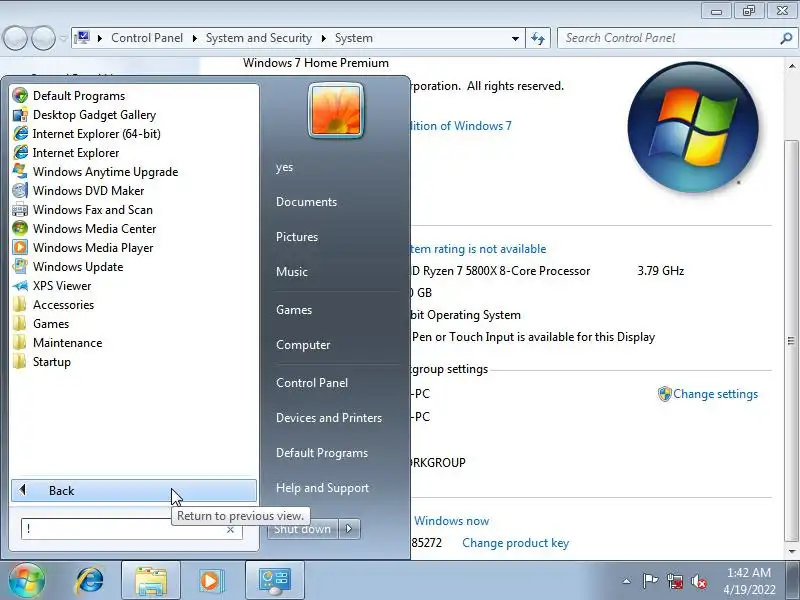The width and height of the screenshot is (800, 600).
Task: Open Windows Update icon in Start menu
Action: coord(20,266)
